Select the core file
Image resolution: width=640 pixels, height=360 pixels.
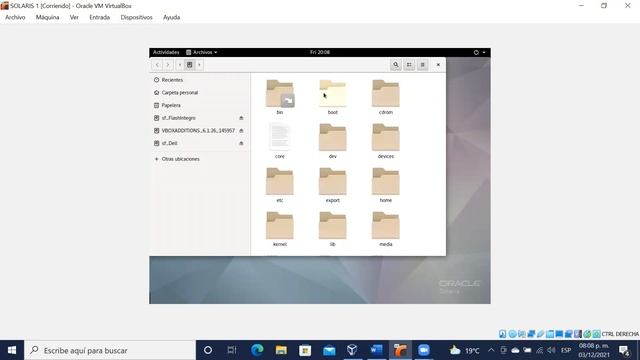[x=280, y=141]
